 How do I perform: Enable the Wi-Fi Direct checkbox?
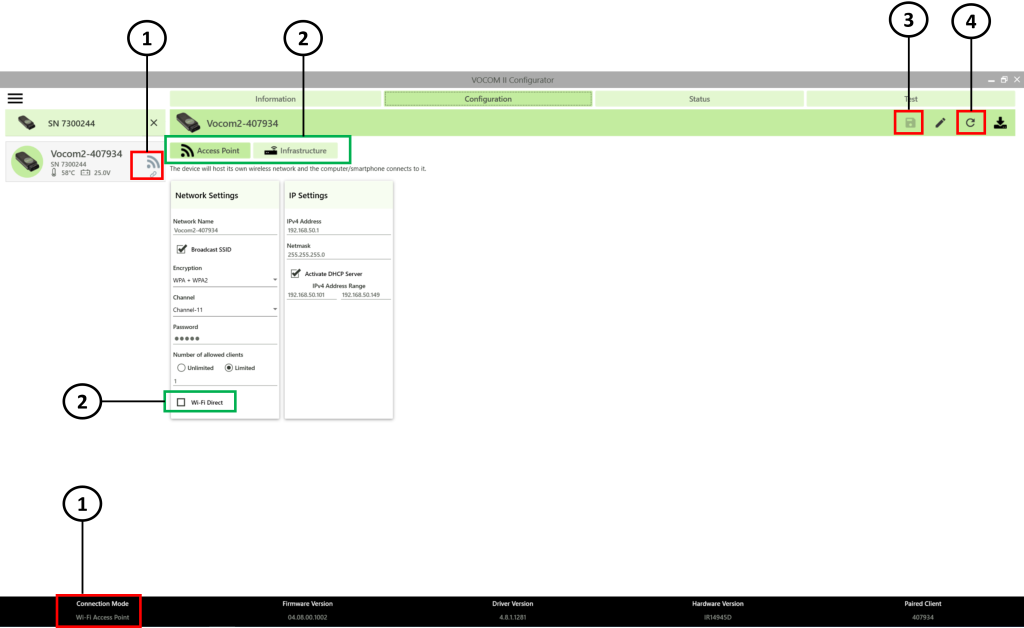point(181,403)
